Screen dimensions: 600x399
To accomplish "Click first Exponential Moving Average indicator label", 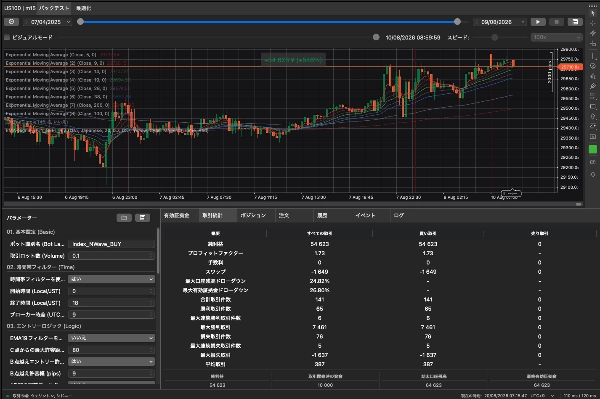I will pos(51,55).
